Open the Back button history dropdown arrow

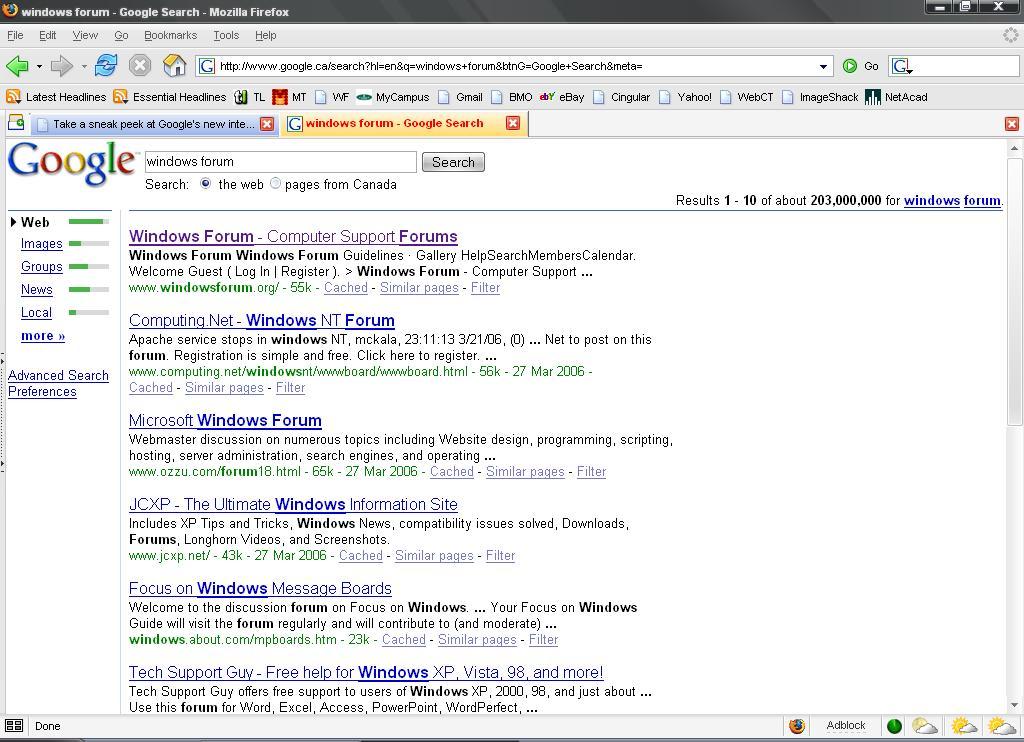point(39,66)
